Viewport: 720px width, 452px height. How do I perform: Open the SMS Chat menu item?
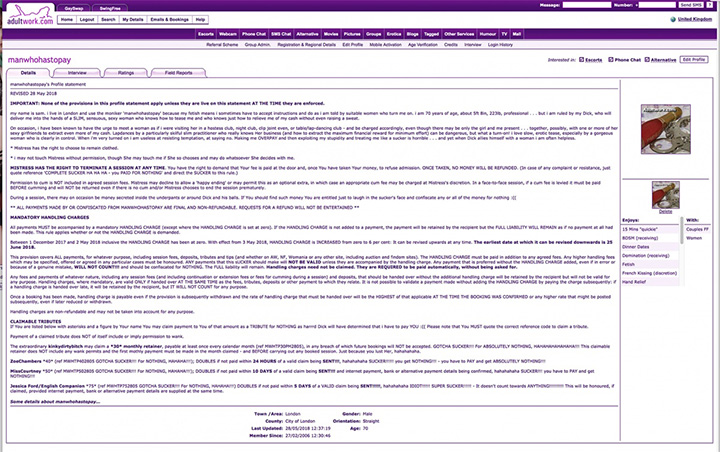coord(281,34)
